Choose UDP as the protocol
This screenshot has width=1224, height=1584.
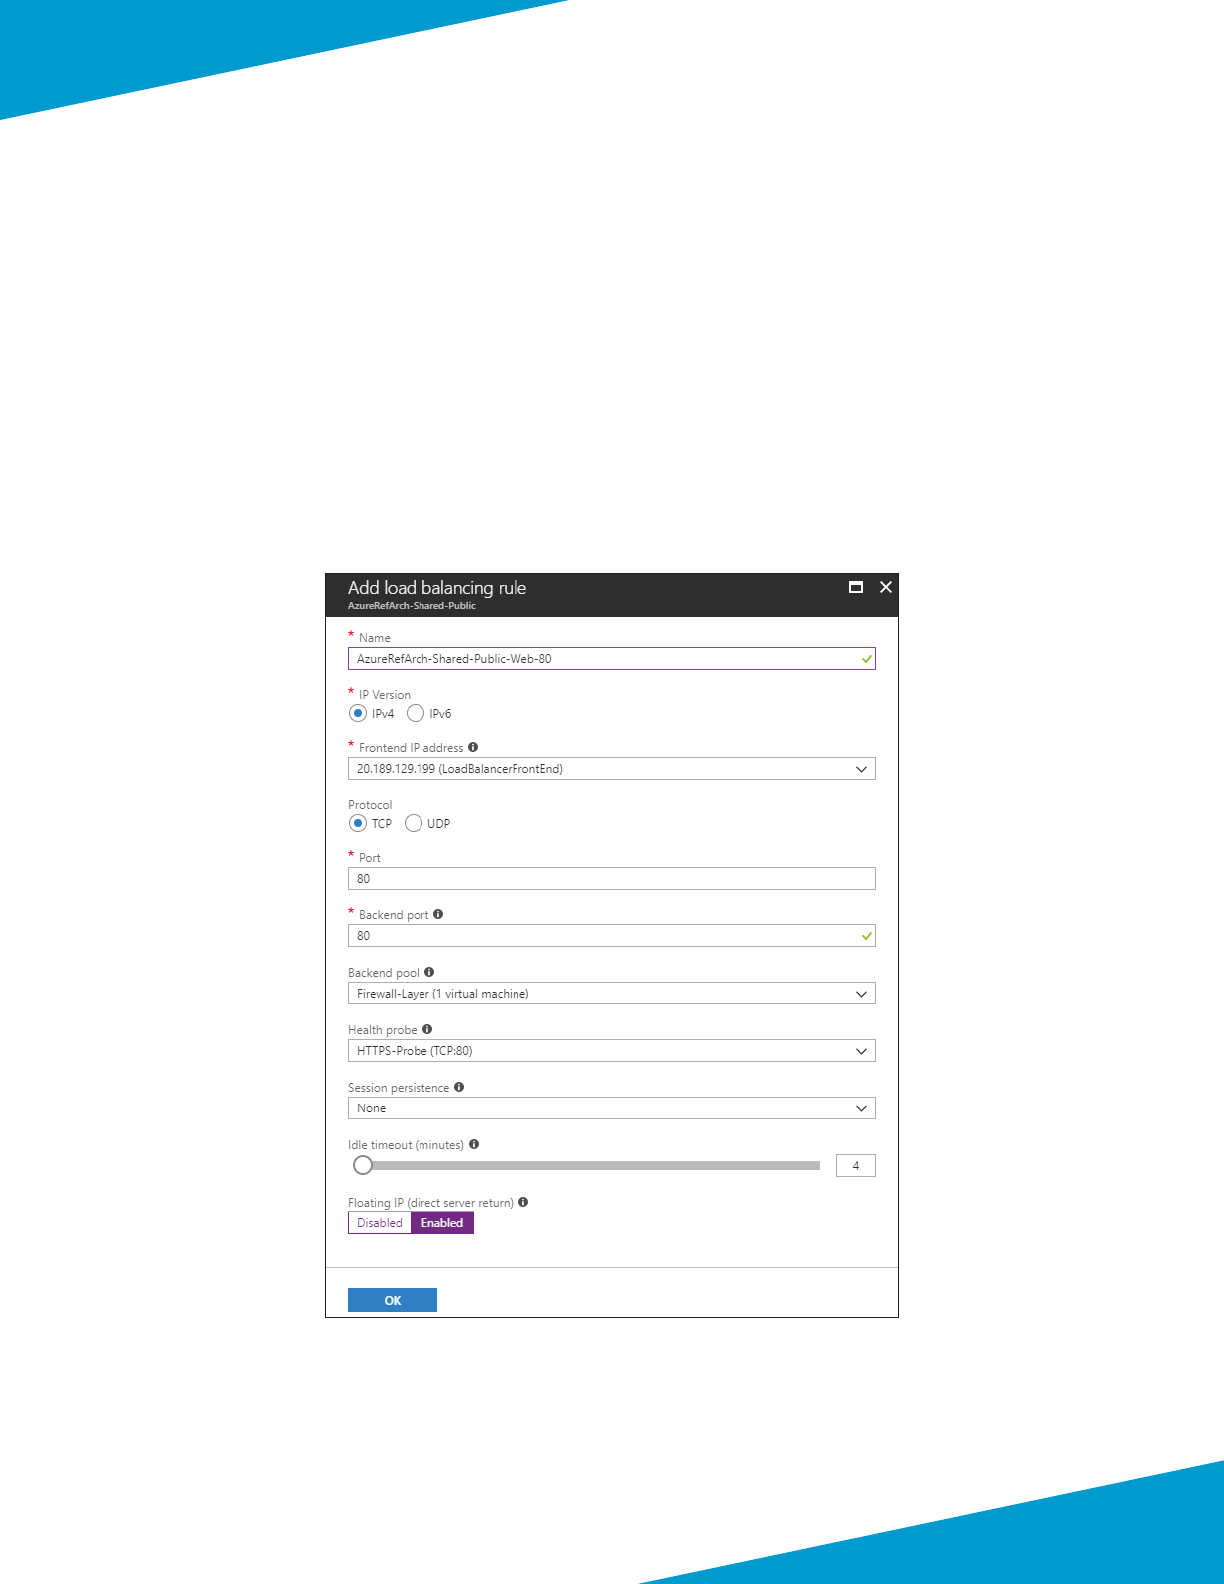[414, 823]
